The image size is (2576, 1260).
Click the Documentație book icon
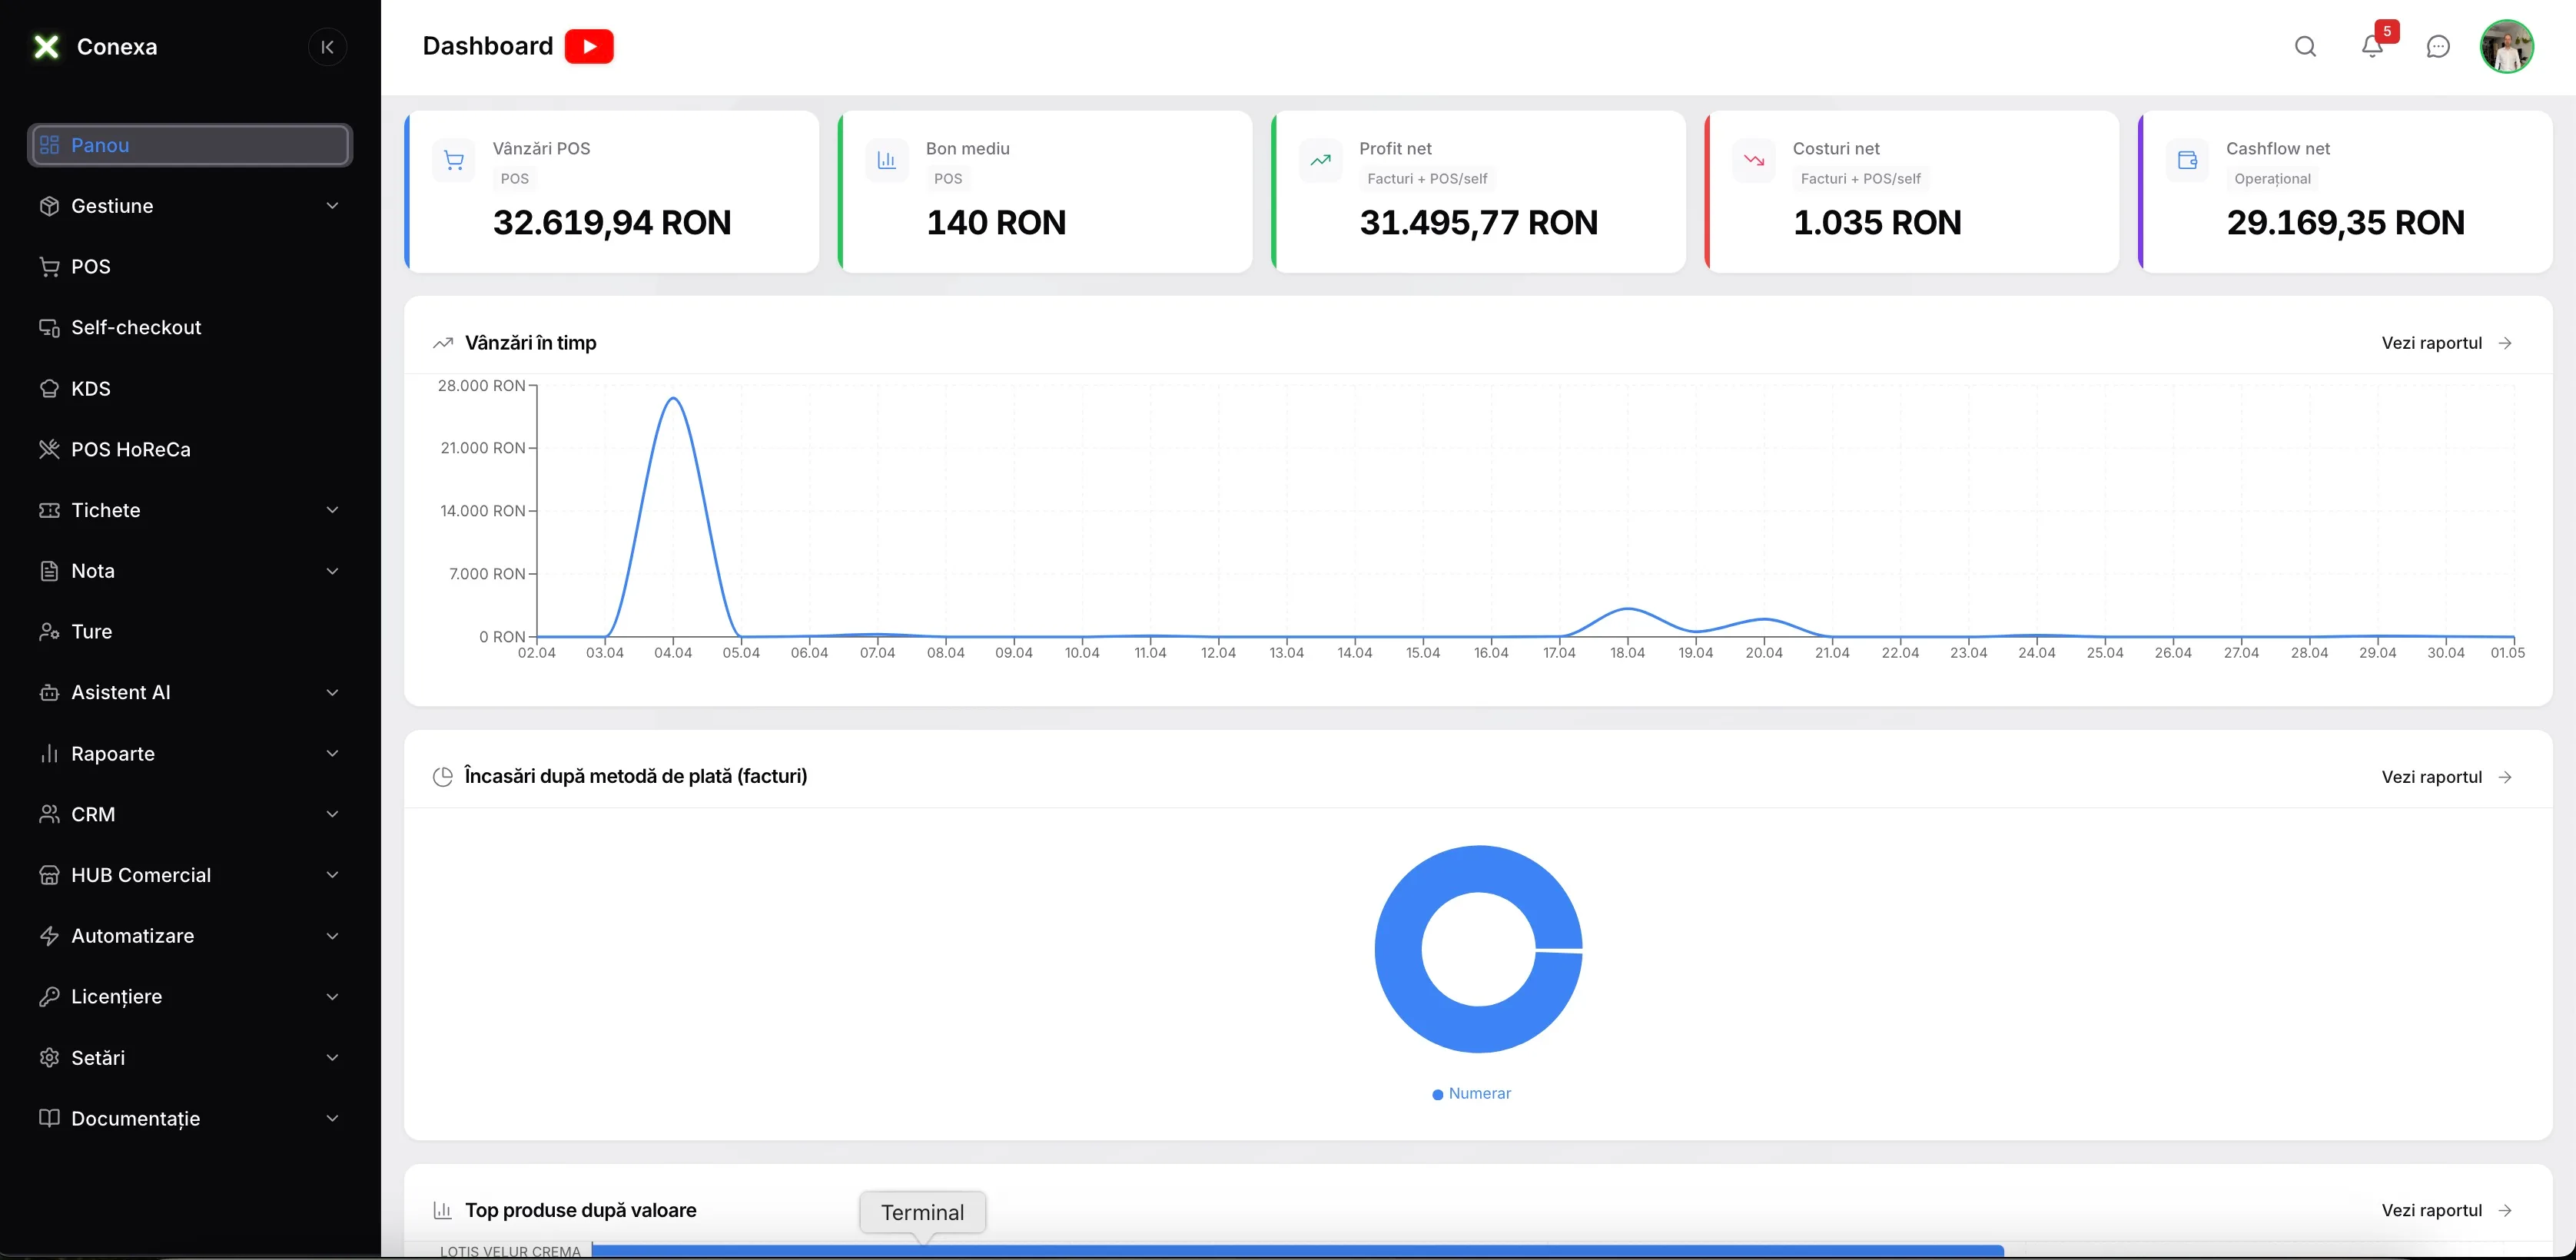pos(49,1119)
